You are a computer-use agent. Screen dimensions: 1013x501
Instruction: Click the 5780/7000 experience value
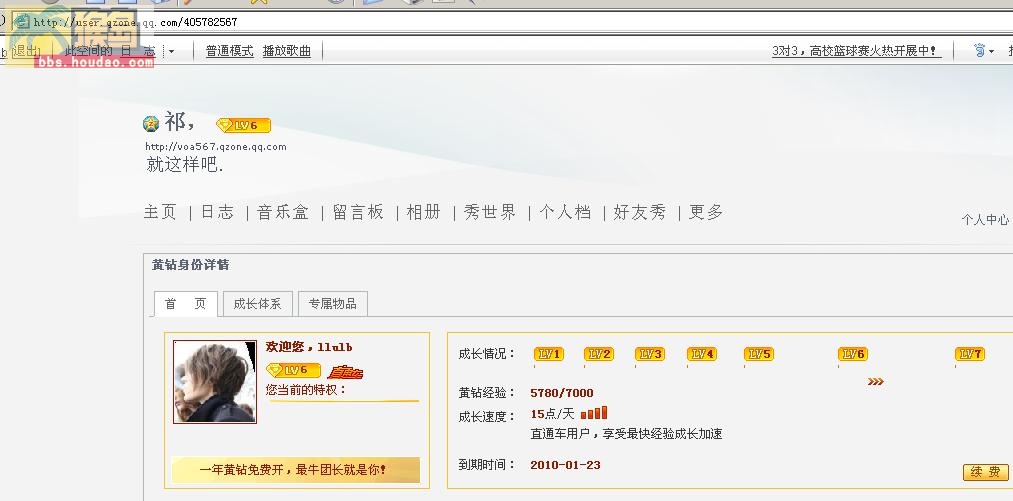[x=561, y=393]
